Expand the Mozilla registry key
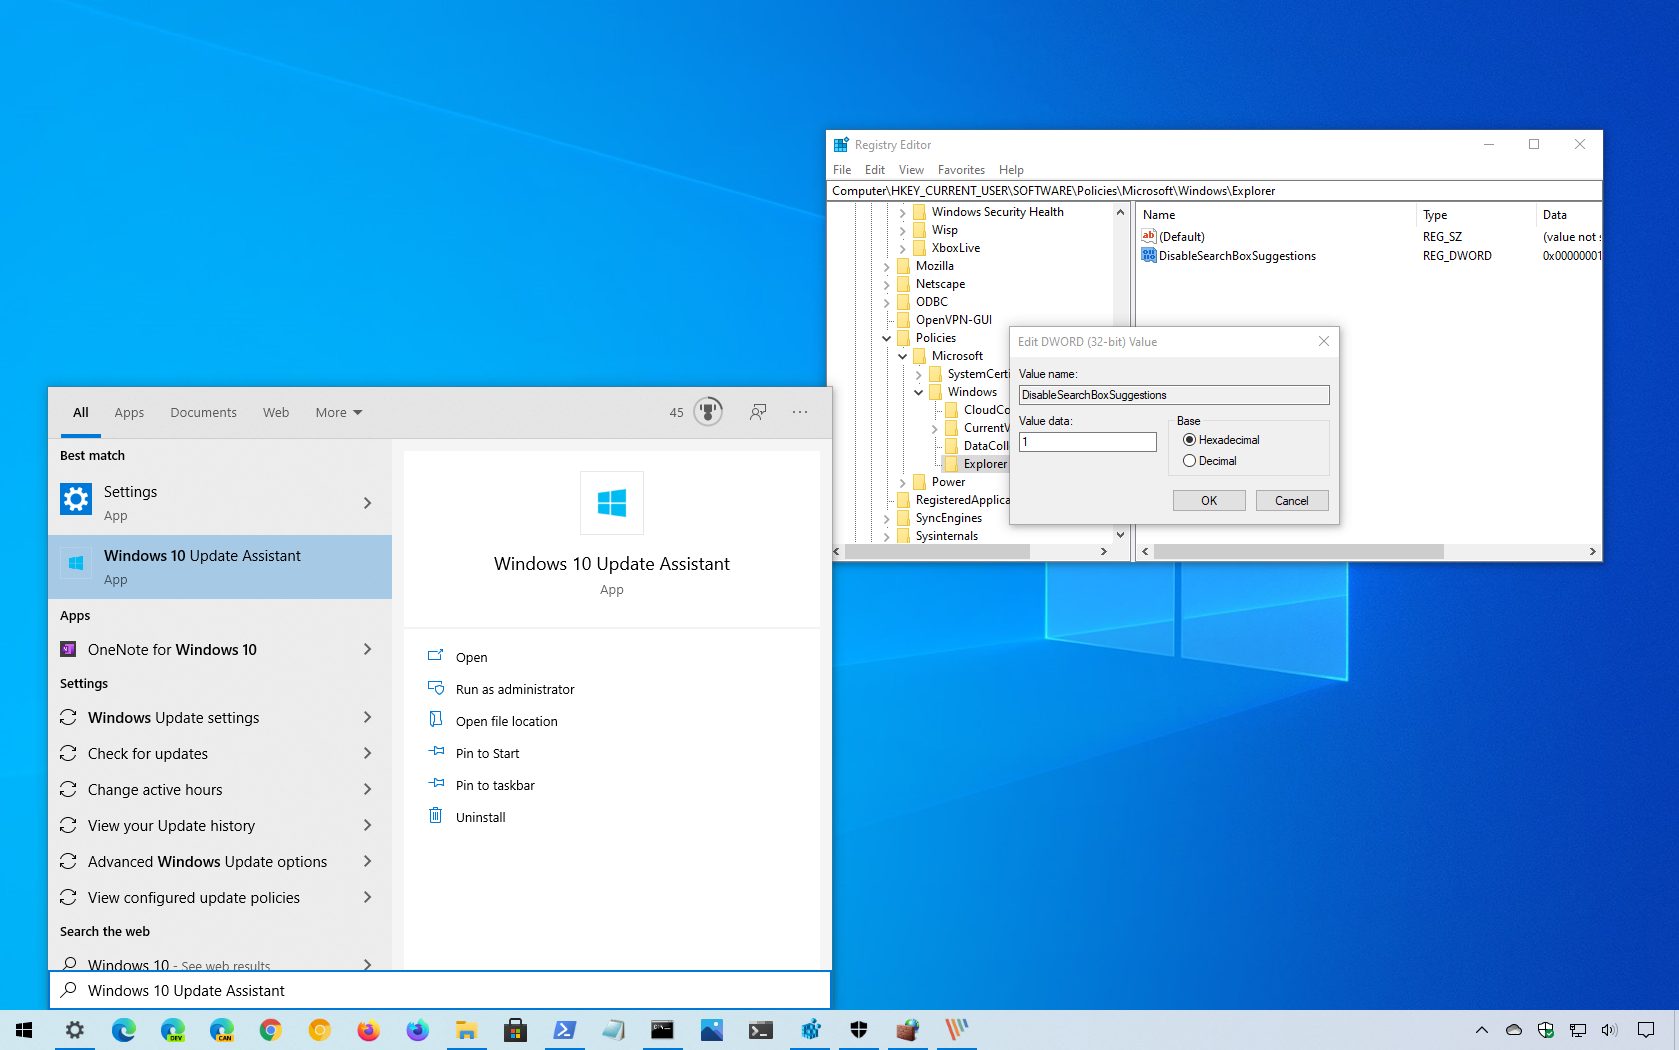Viewport: 1679px width, 1050px height. 887,266
